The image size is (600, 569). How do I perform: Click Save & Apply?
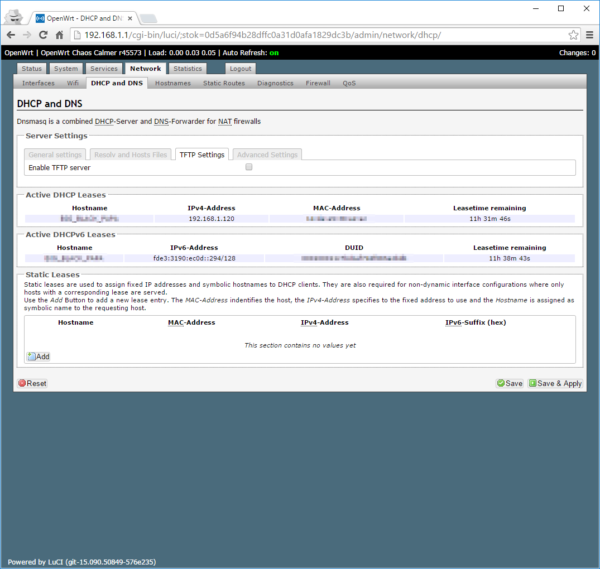point(555,383)
